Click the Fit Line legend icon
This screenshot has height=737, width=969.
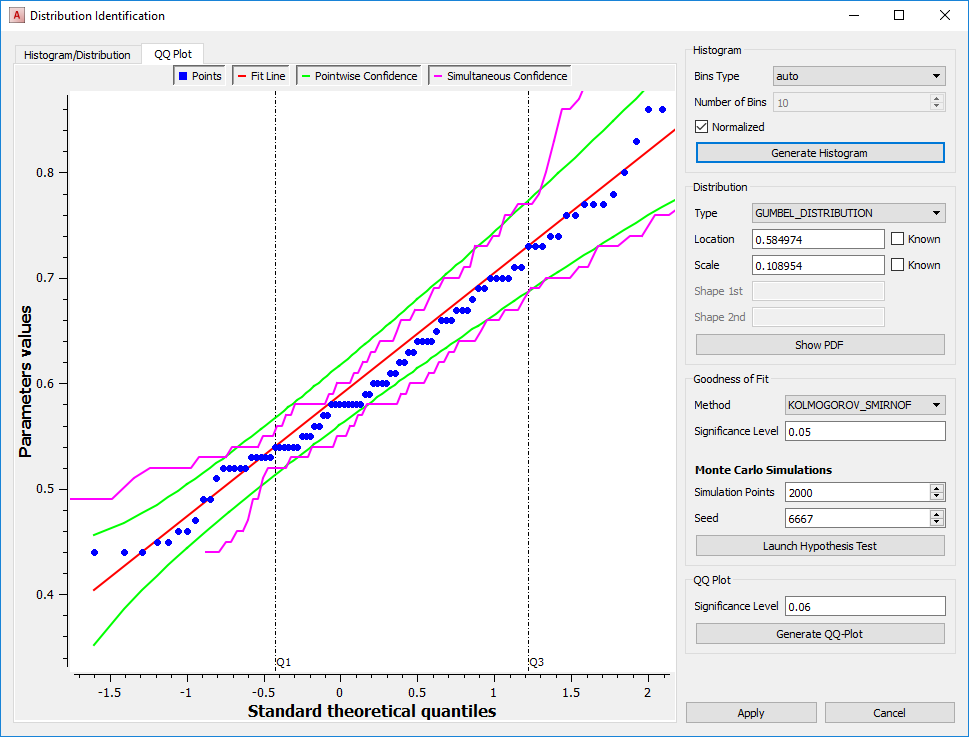pyautogui.click(x=240, y=74)
